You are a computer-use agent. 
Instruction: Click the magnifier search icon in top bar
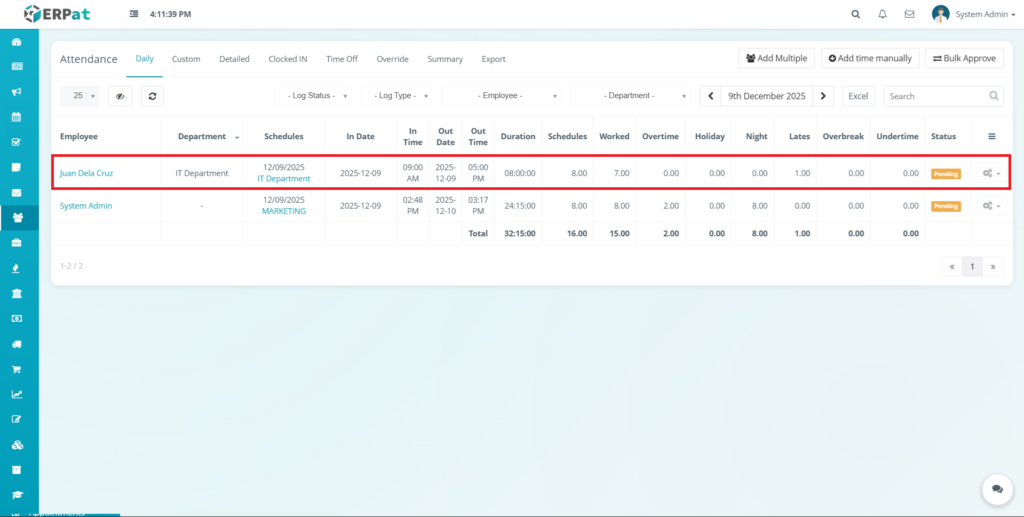pos(855,15)
